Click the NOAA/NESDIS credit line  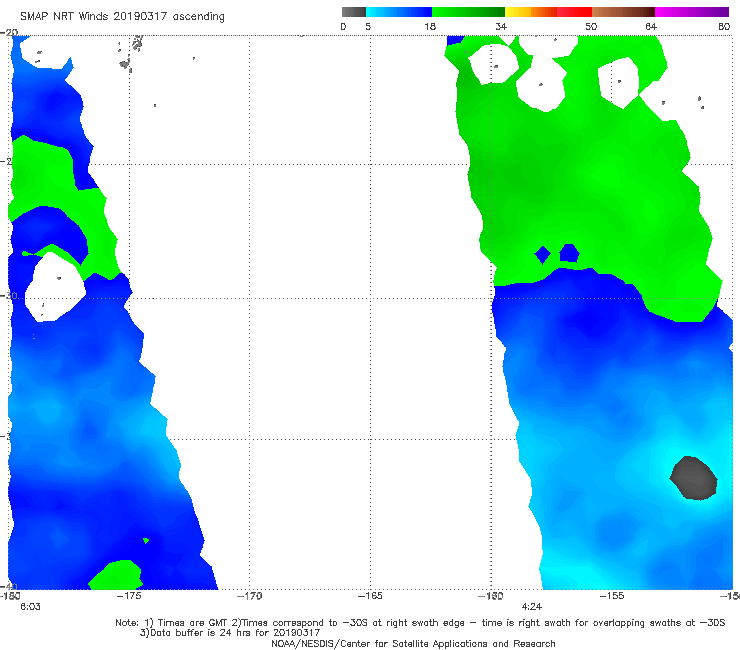pyautogui.click(x=413, y=643)
